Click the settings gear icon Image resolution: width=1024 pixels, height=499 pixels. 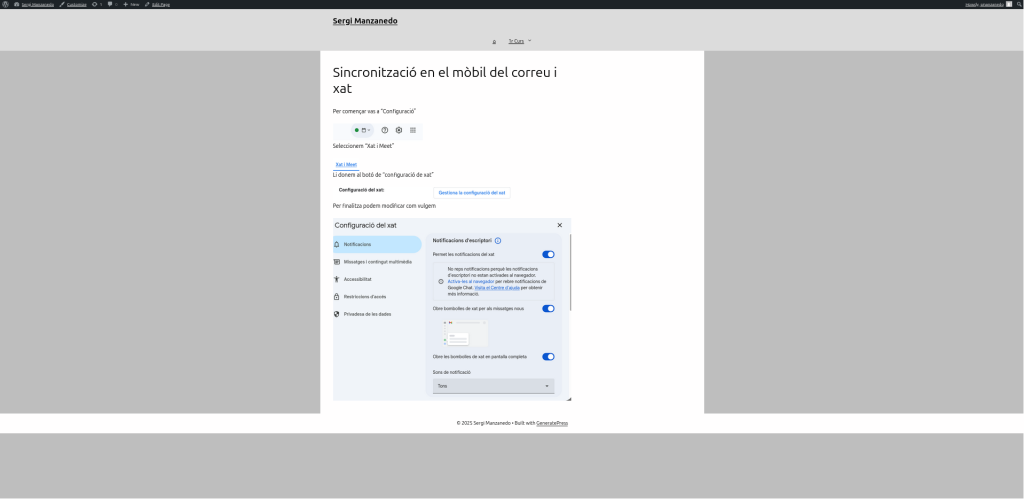click(399, 130)
